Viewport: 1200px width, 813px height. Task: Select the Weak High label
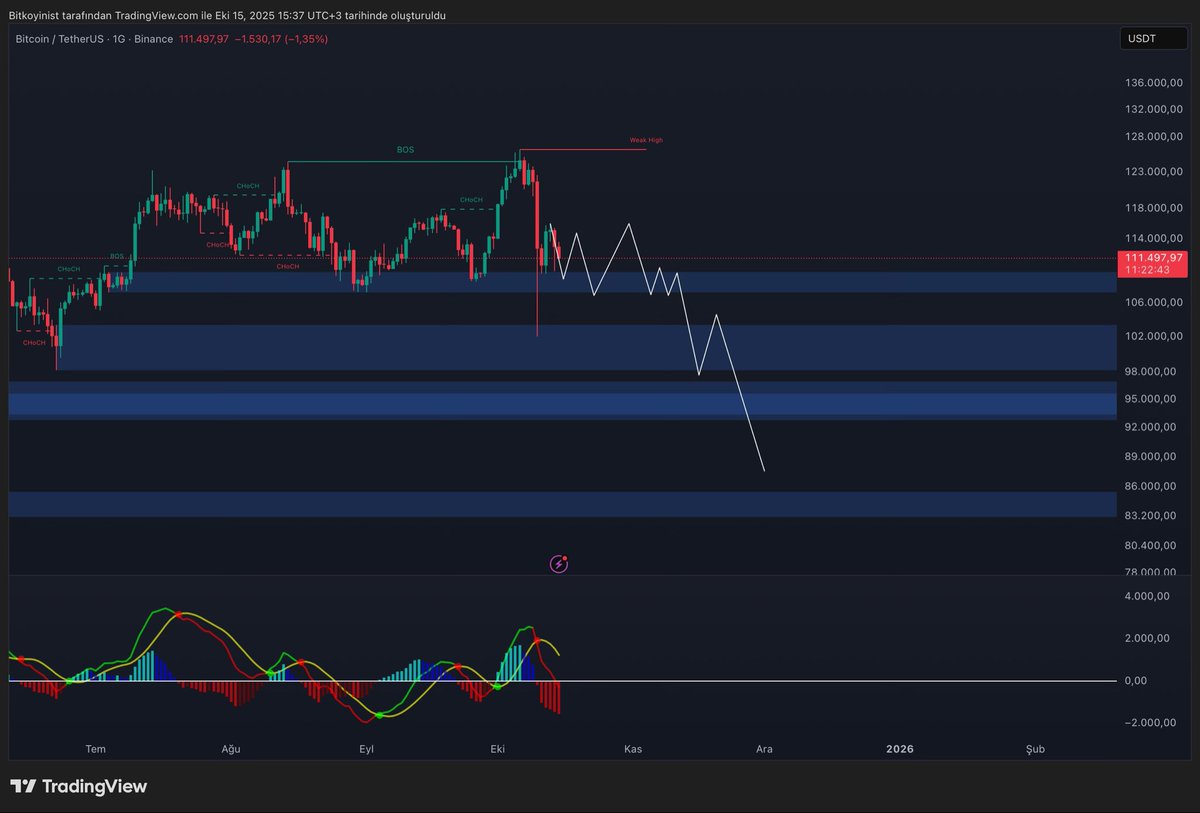[646, 140]
